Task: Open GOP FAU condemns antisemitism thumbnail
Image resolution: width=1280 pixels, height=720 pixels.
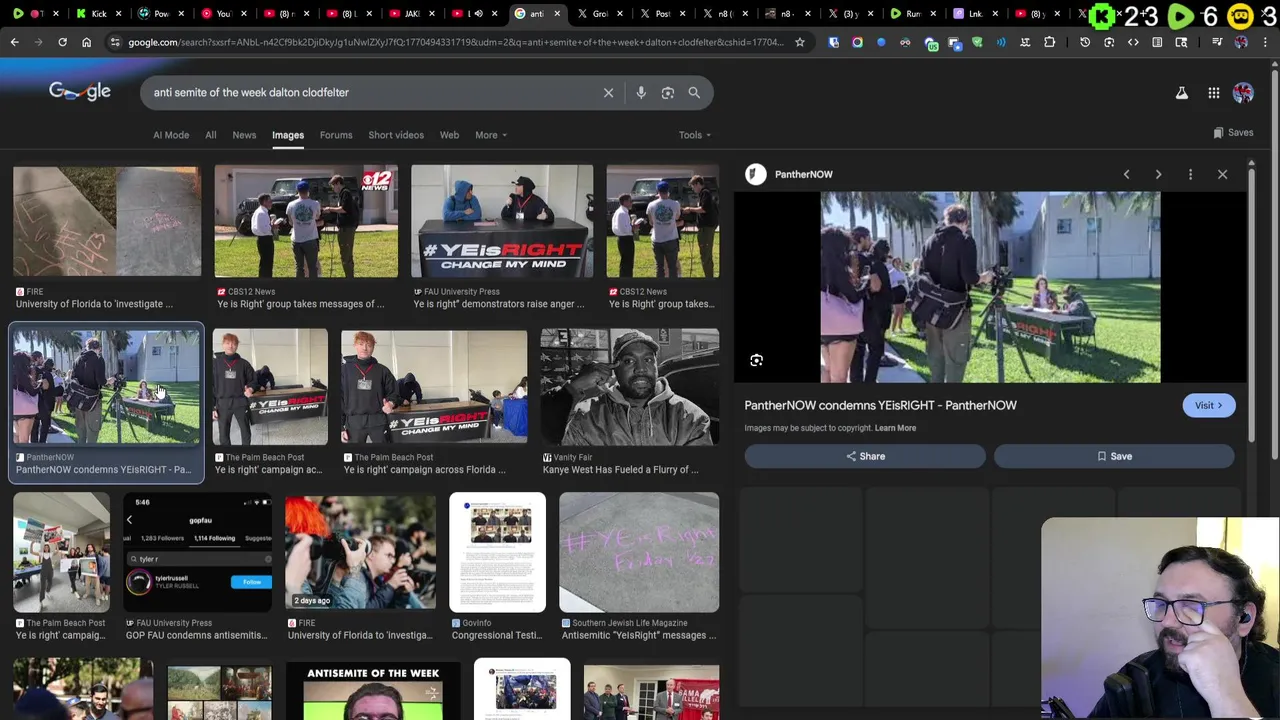Action: (198, 551)
